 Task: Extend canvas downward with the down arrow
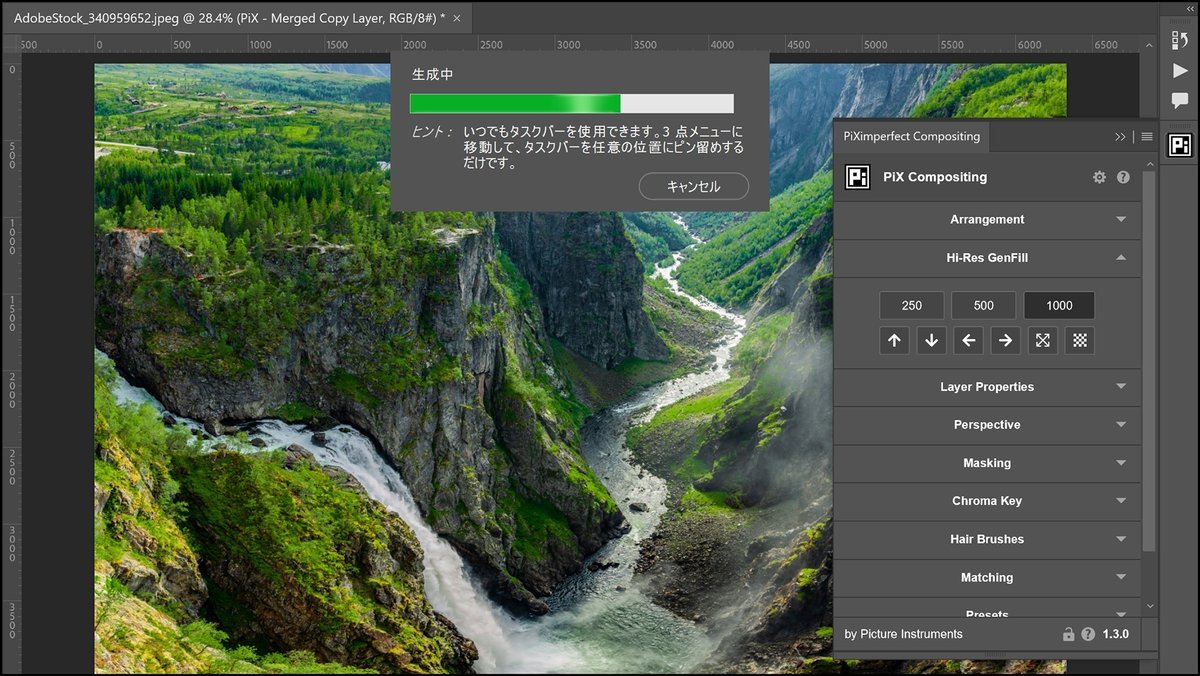931,340
